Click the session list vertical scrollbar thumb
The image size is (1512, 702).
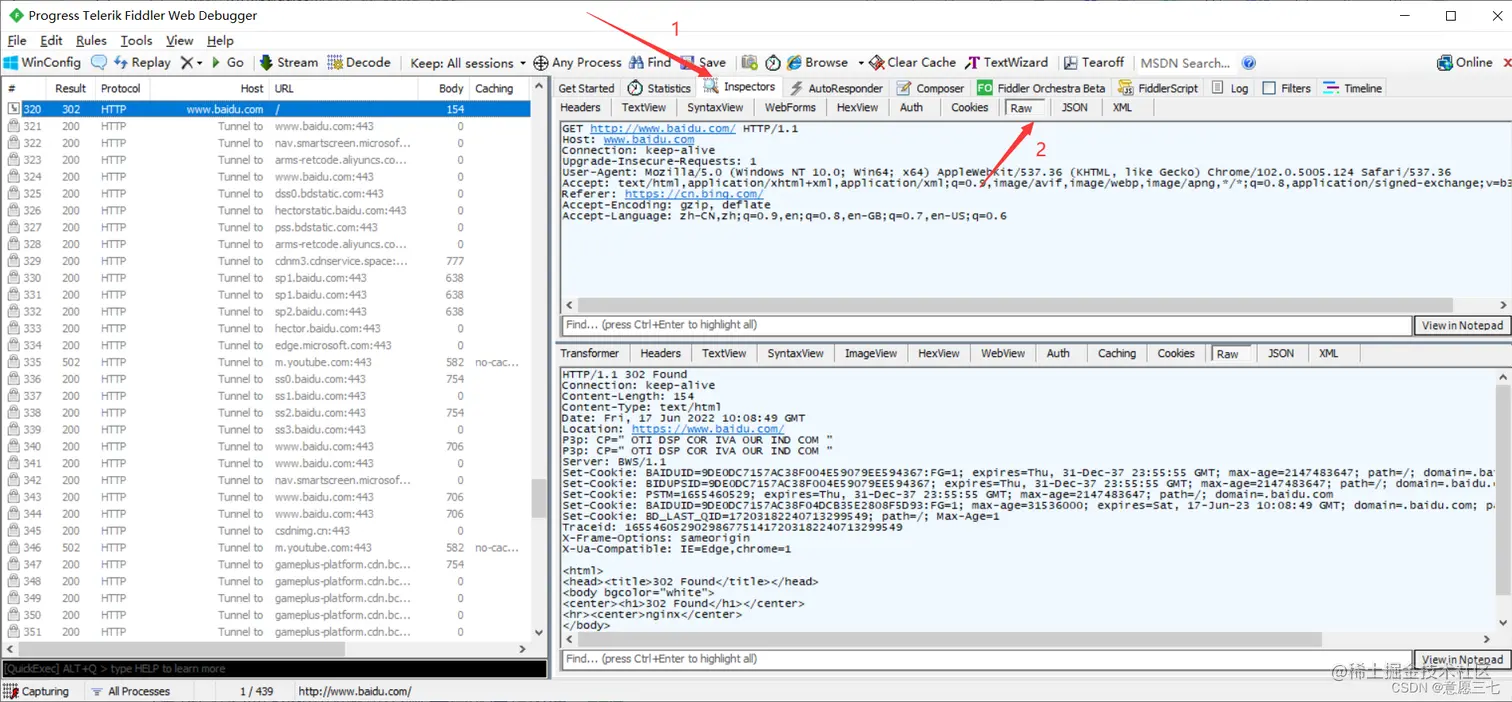click(x=539, y=497)
